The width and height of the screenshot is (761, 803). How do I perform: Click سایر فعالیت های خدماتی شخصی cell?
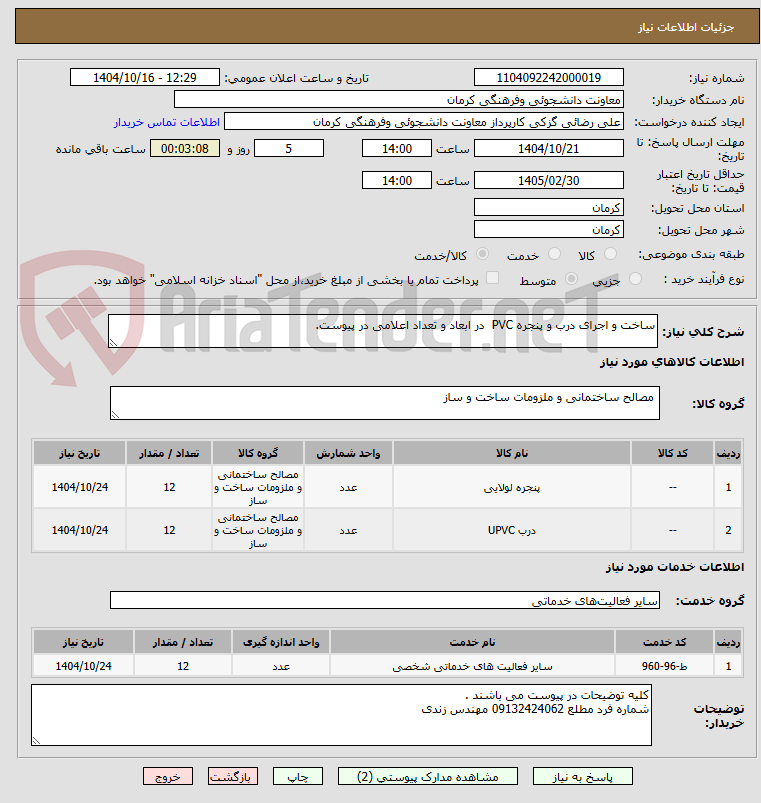[472, 666]
